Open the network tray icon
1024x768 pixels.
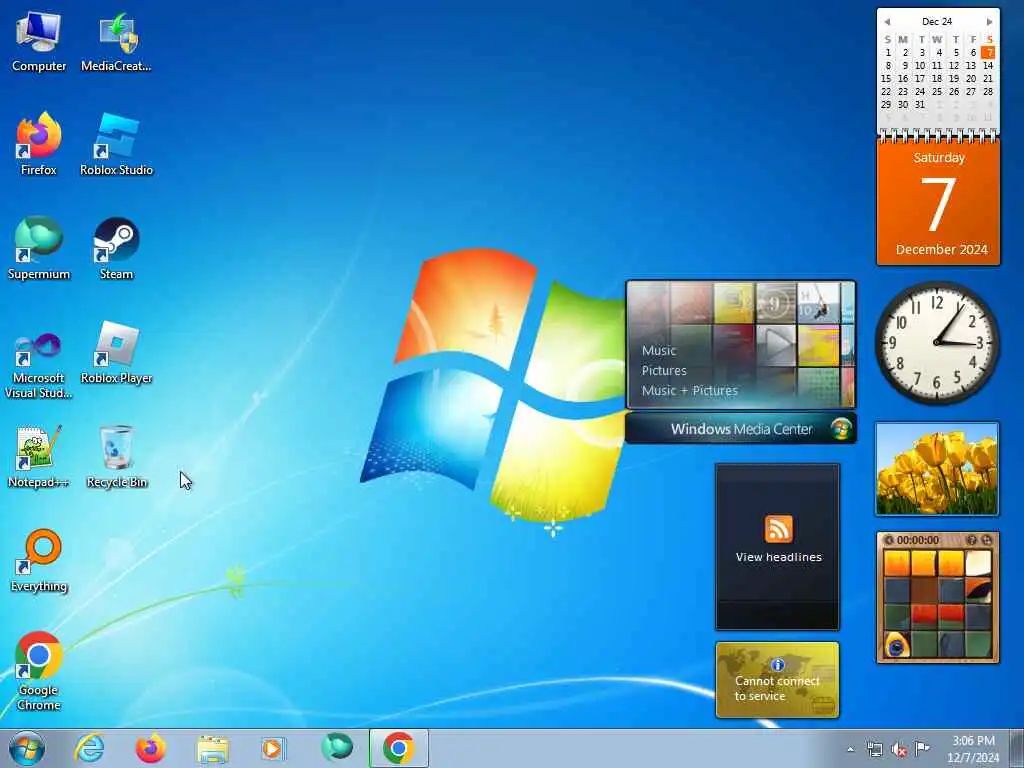point(874,749)
